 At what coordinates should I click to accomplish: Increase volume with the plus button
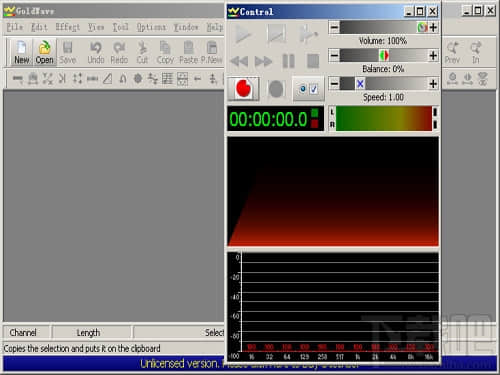tap(433, 27)
